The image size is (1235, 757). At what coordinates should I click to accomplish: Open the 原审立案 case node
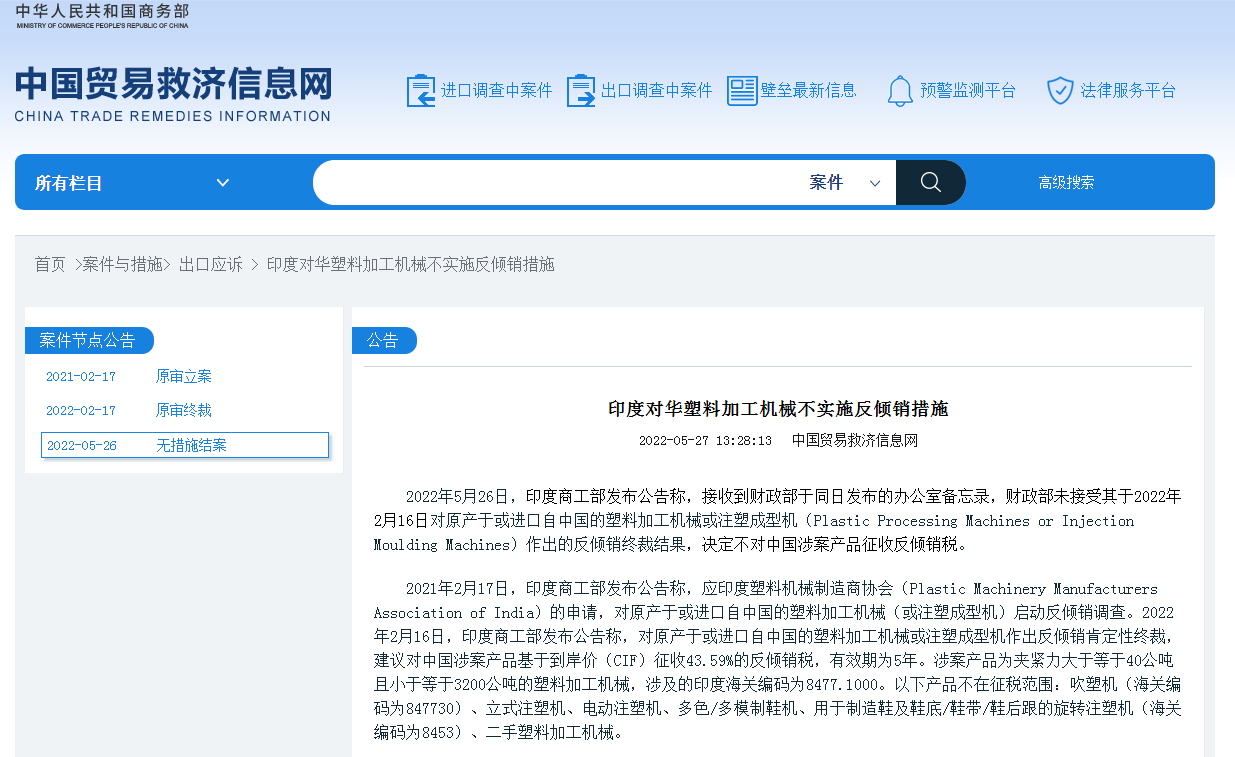(x=184, y=377)
